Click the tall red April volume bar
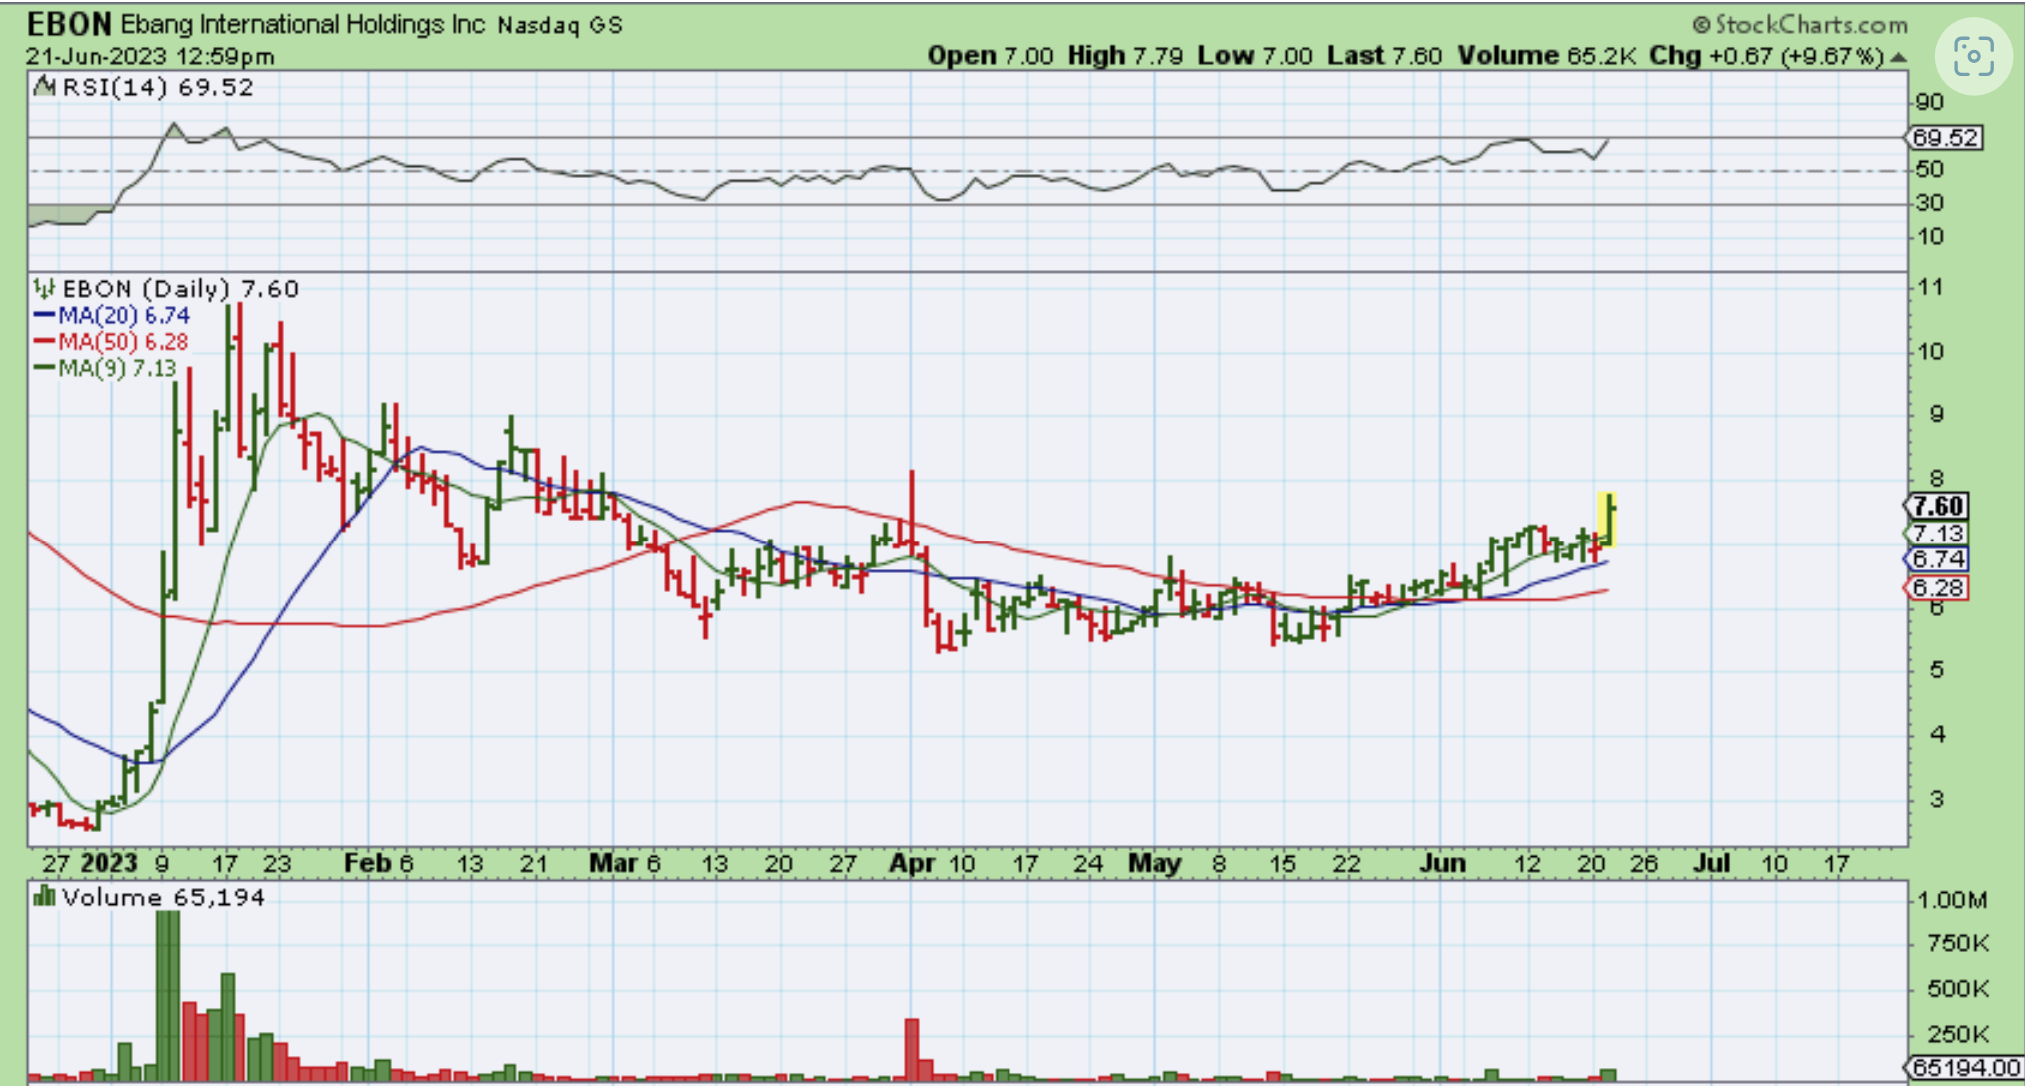This screenshot has width=2025, height=1086. click(x=911, y=1047)
